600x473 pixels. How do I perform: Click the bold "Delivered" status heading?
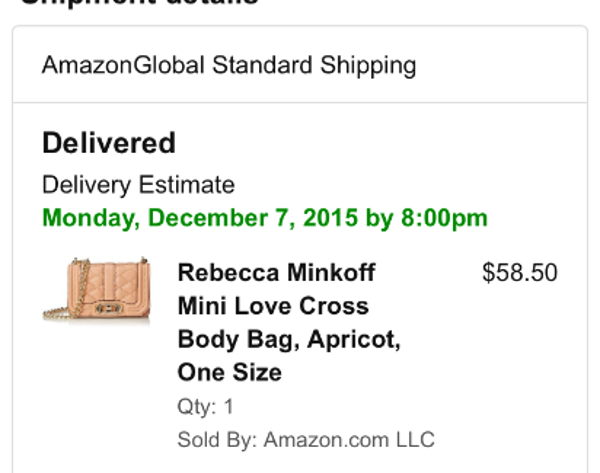click(x=109, y=143)
